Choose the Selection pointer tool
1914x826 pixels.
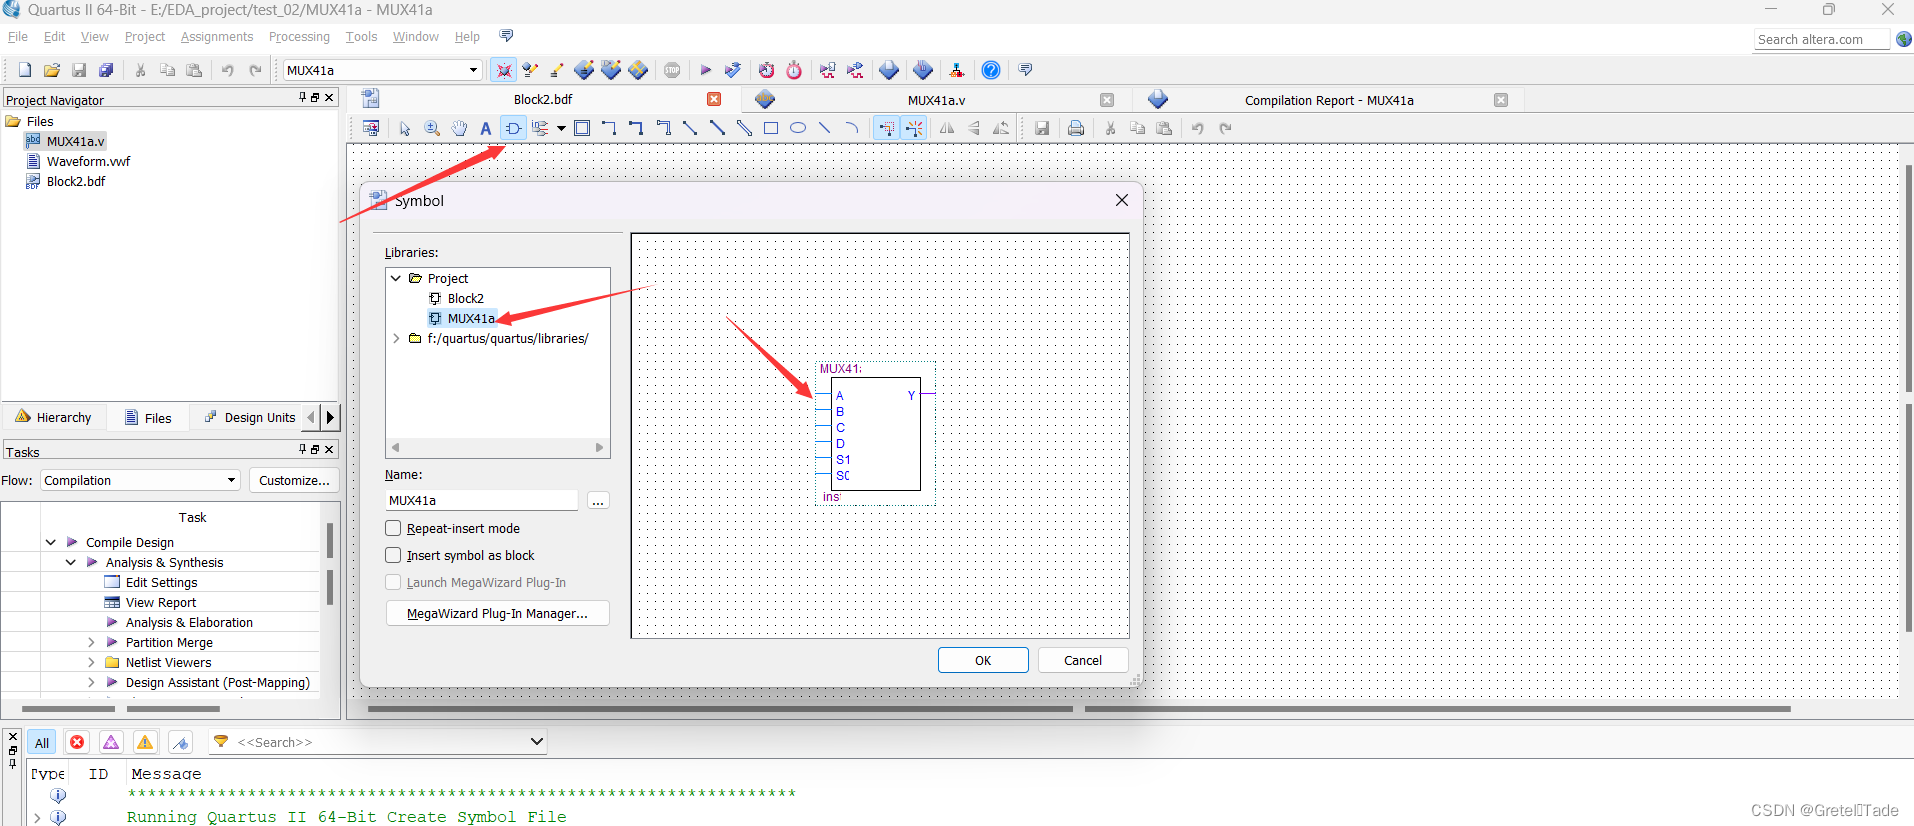click(x=405, y=128)
